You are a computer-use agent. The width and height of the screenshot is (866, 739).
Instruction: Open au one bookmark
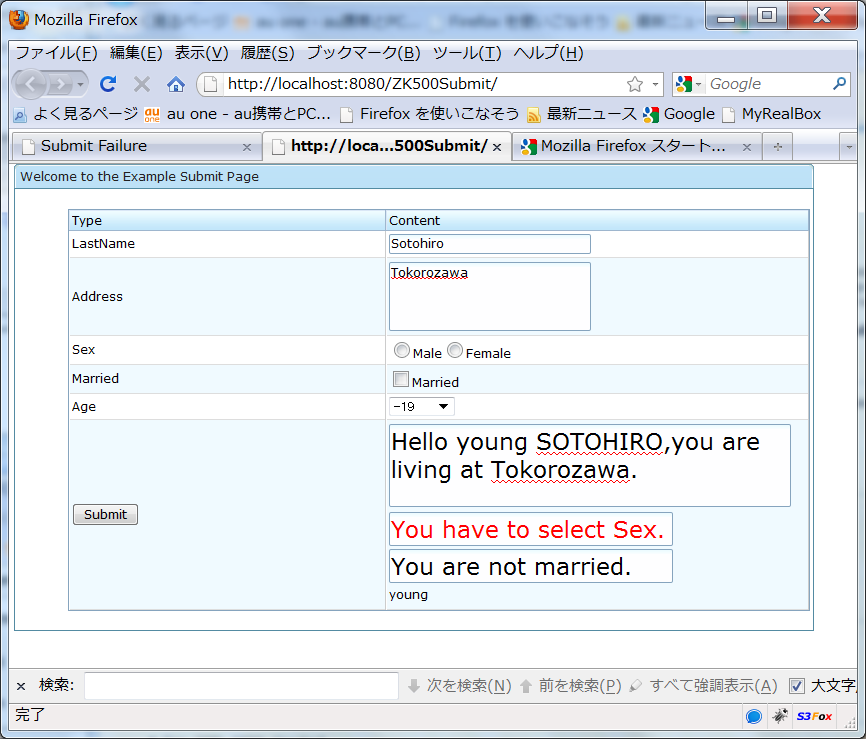pos(237,114)
